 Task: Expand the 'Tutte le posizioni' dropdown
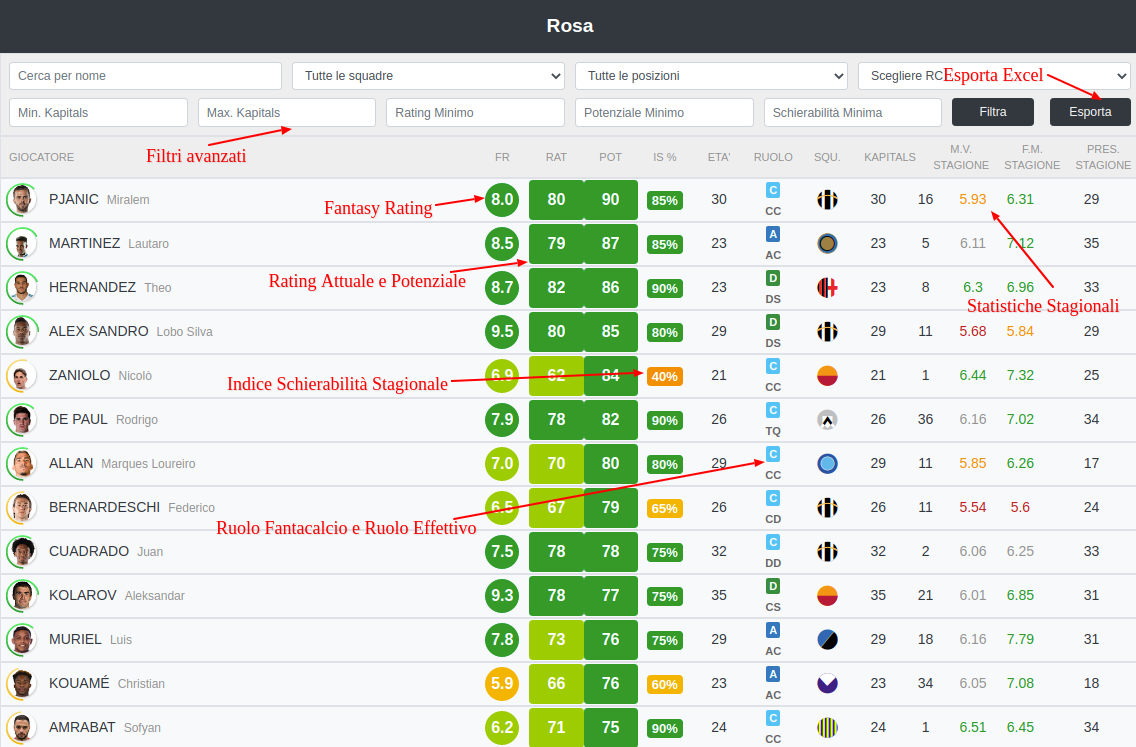coord(711,76)
